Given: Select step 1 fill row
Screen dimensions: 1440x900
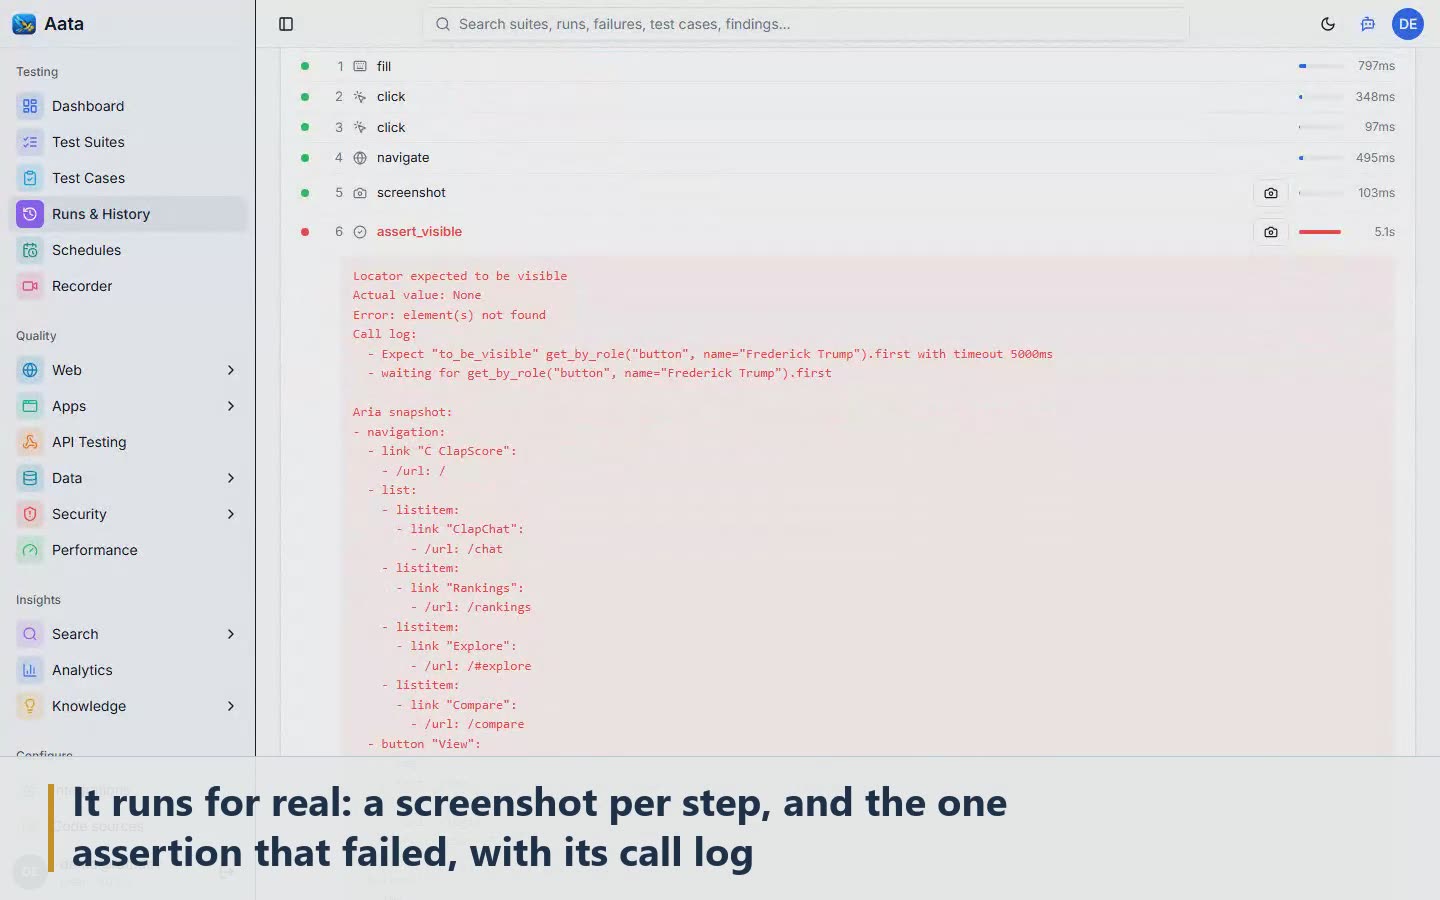Looking at the screenshot, I should pyautogui.click(x=848, y=66).
